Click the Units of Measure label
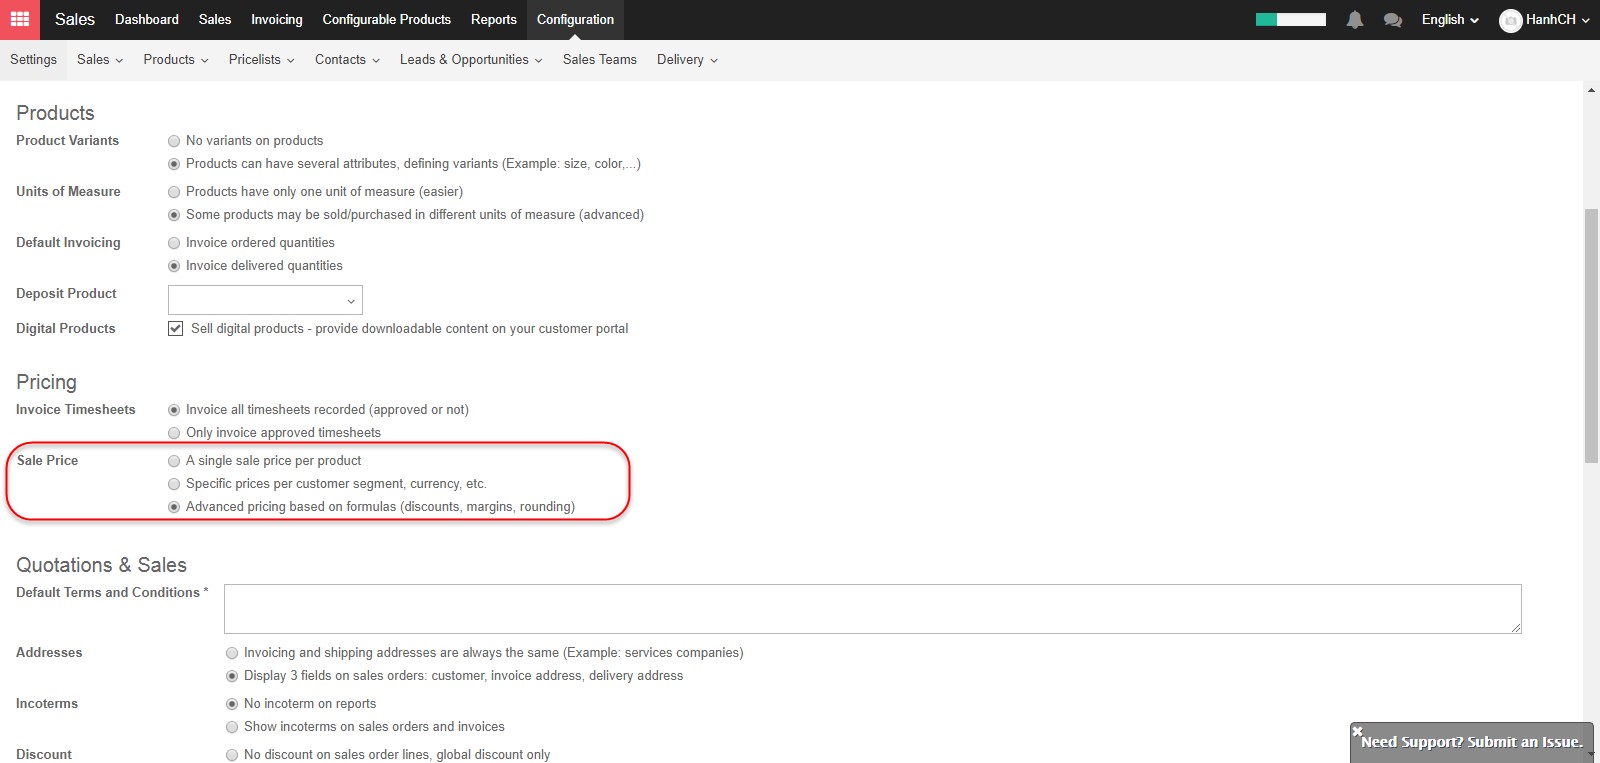 68,192
